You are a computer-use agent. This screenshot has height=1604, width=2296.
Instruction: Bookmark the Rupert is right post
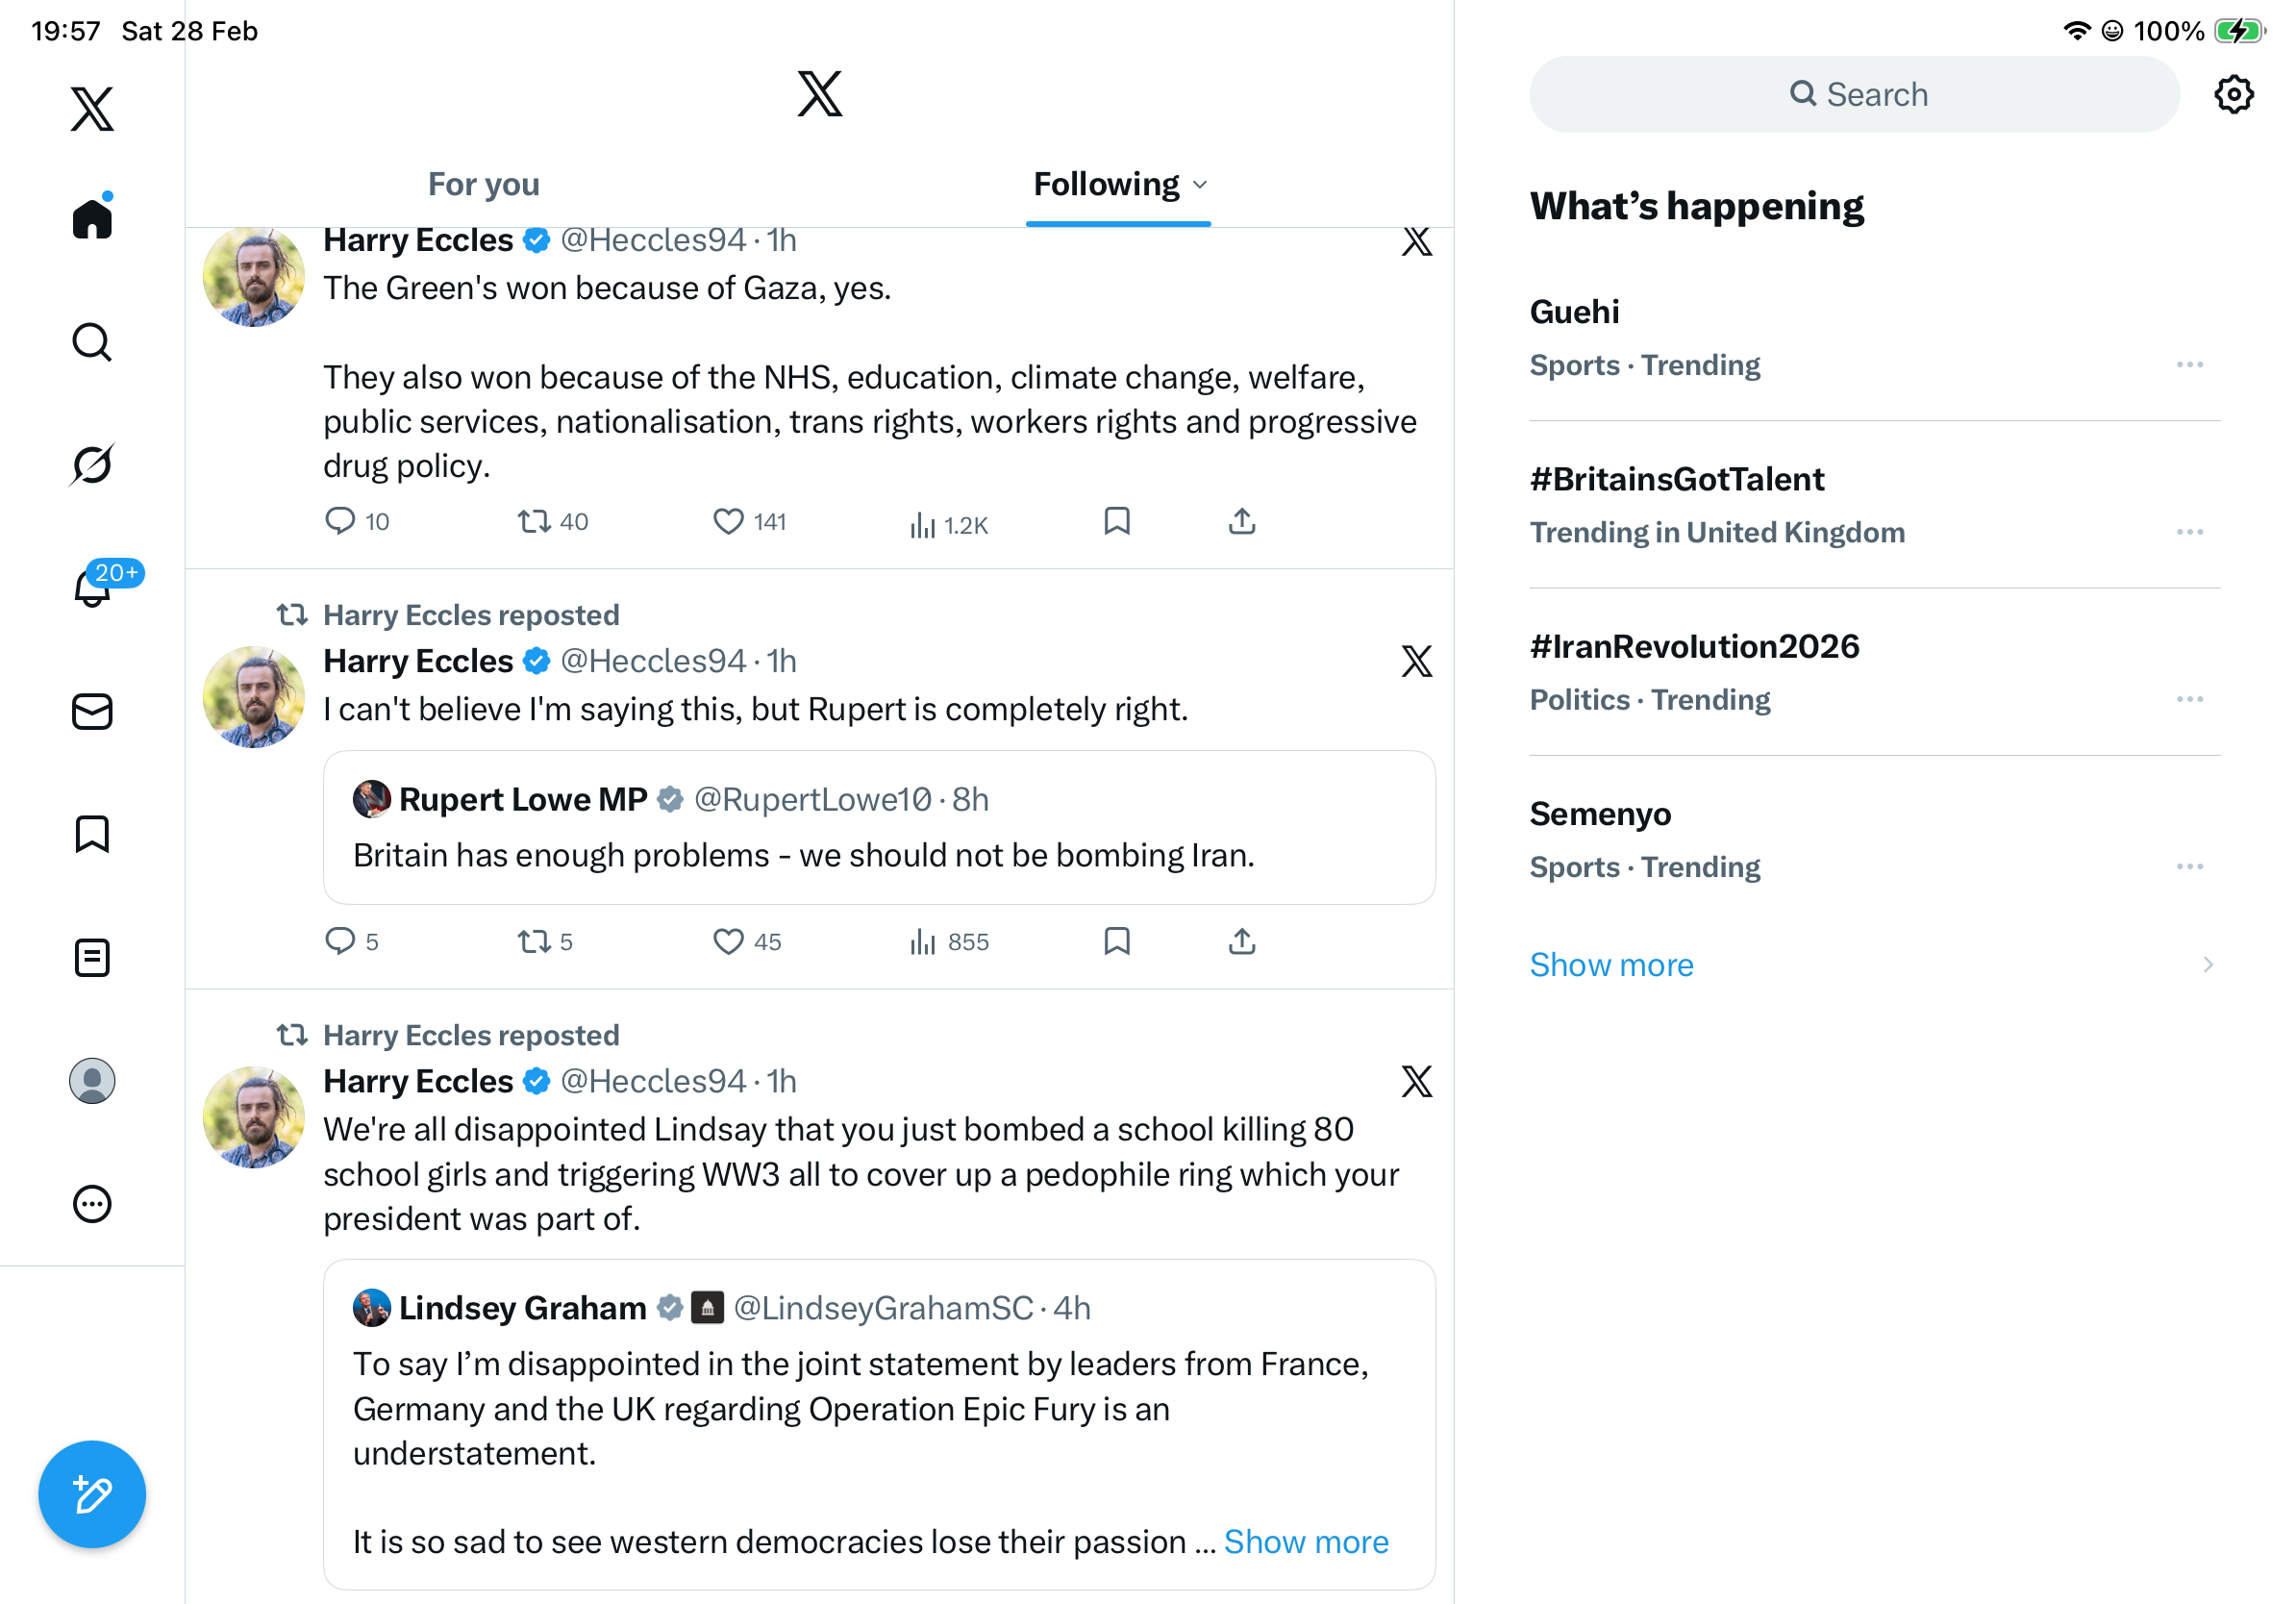[x=1116, y=941]
